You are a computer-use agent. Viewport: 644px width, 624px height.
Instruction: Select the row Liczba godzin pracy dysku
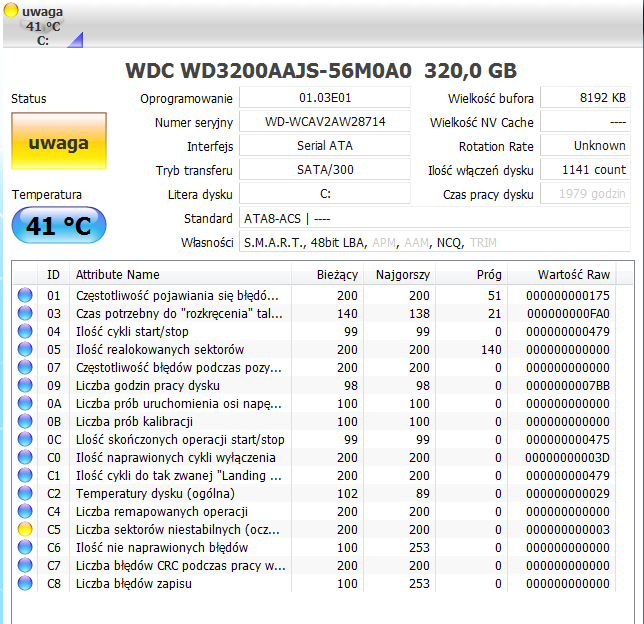(x=316, y=385)
